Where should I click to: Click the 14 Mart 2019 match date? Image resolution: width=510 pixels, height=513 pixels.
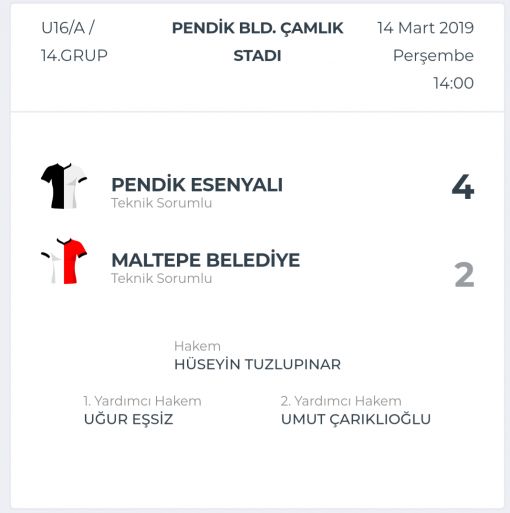(x=425, y=28)
